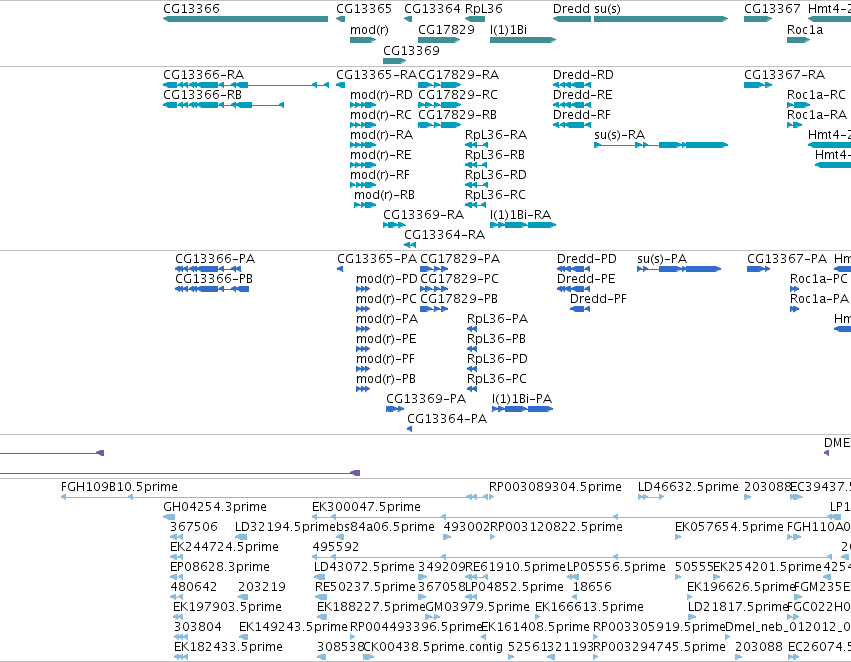
Task: Select the Dredd-PF protein
Action: click(x=580, y=309)
